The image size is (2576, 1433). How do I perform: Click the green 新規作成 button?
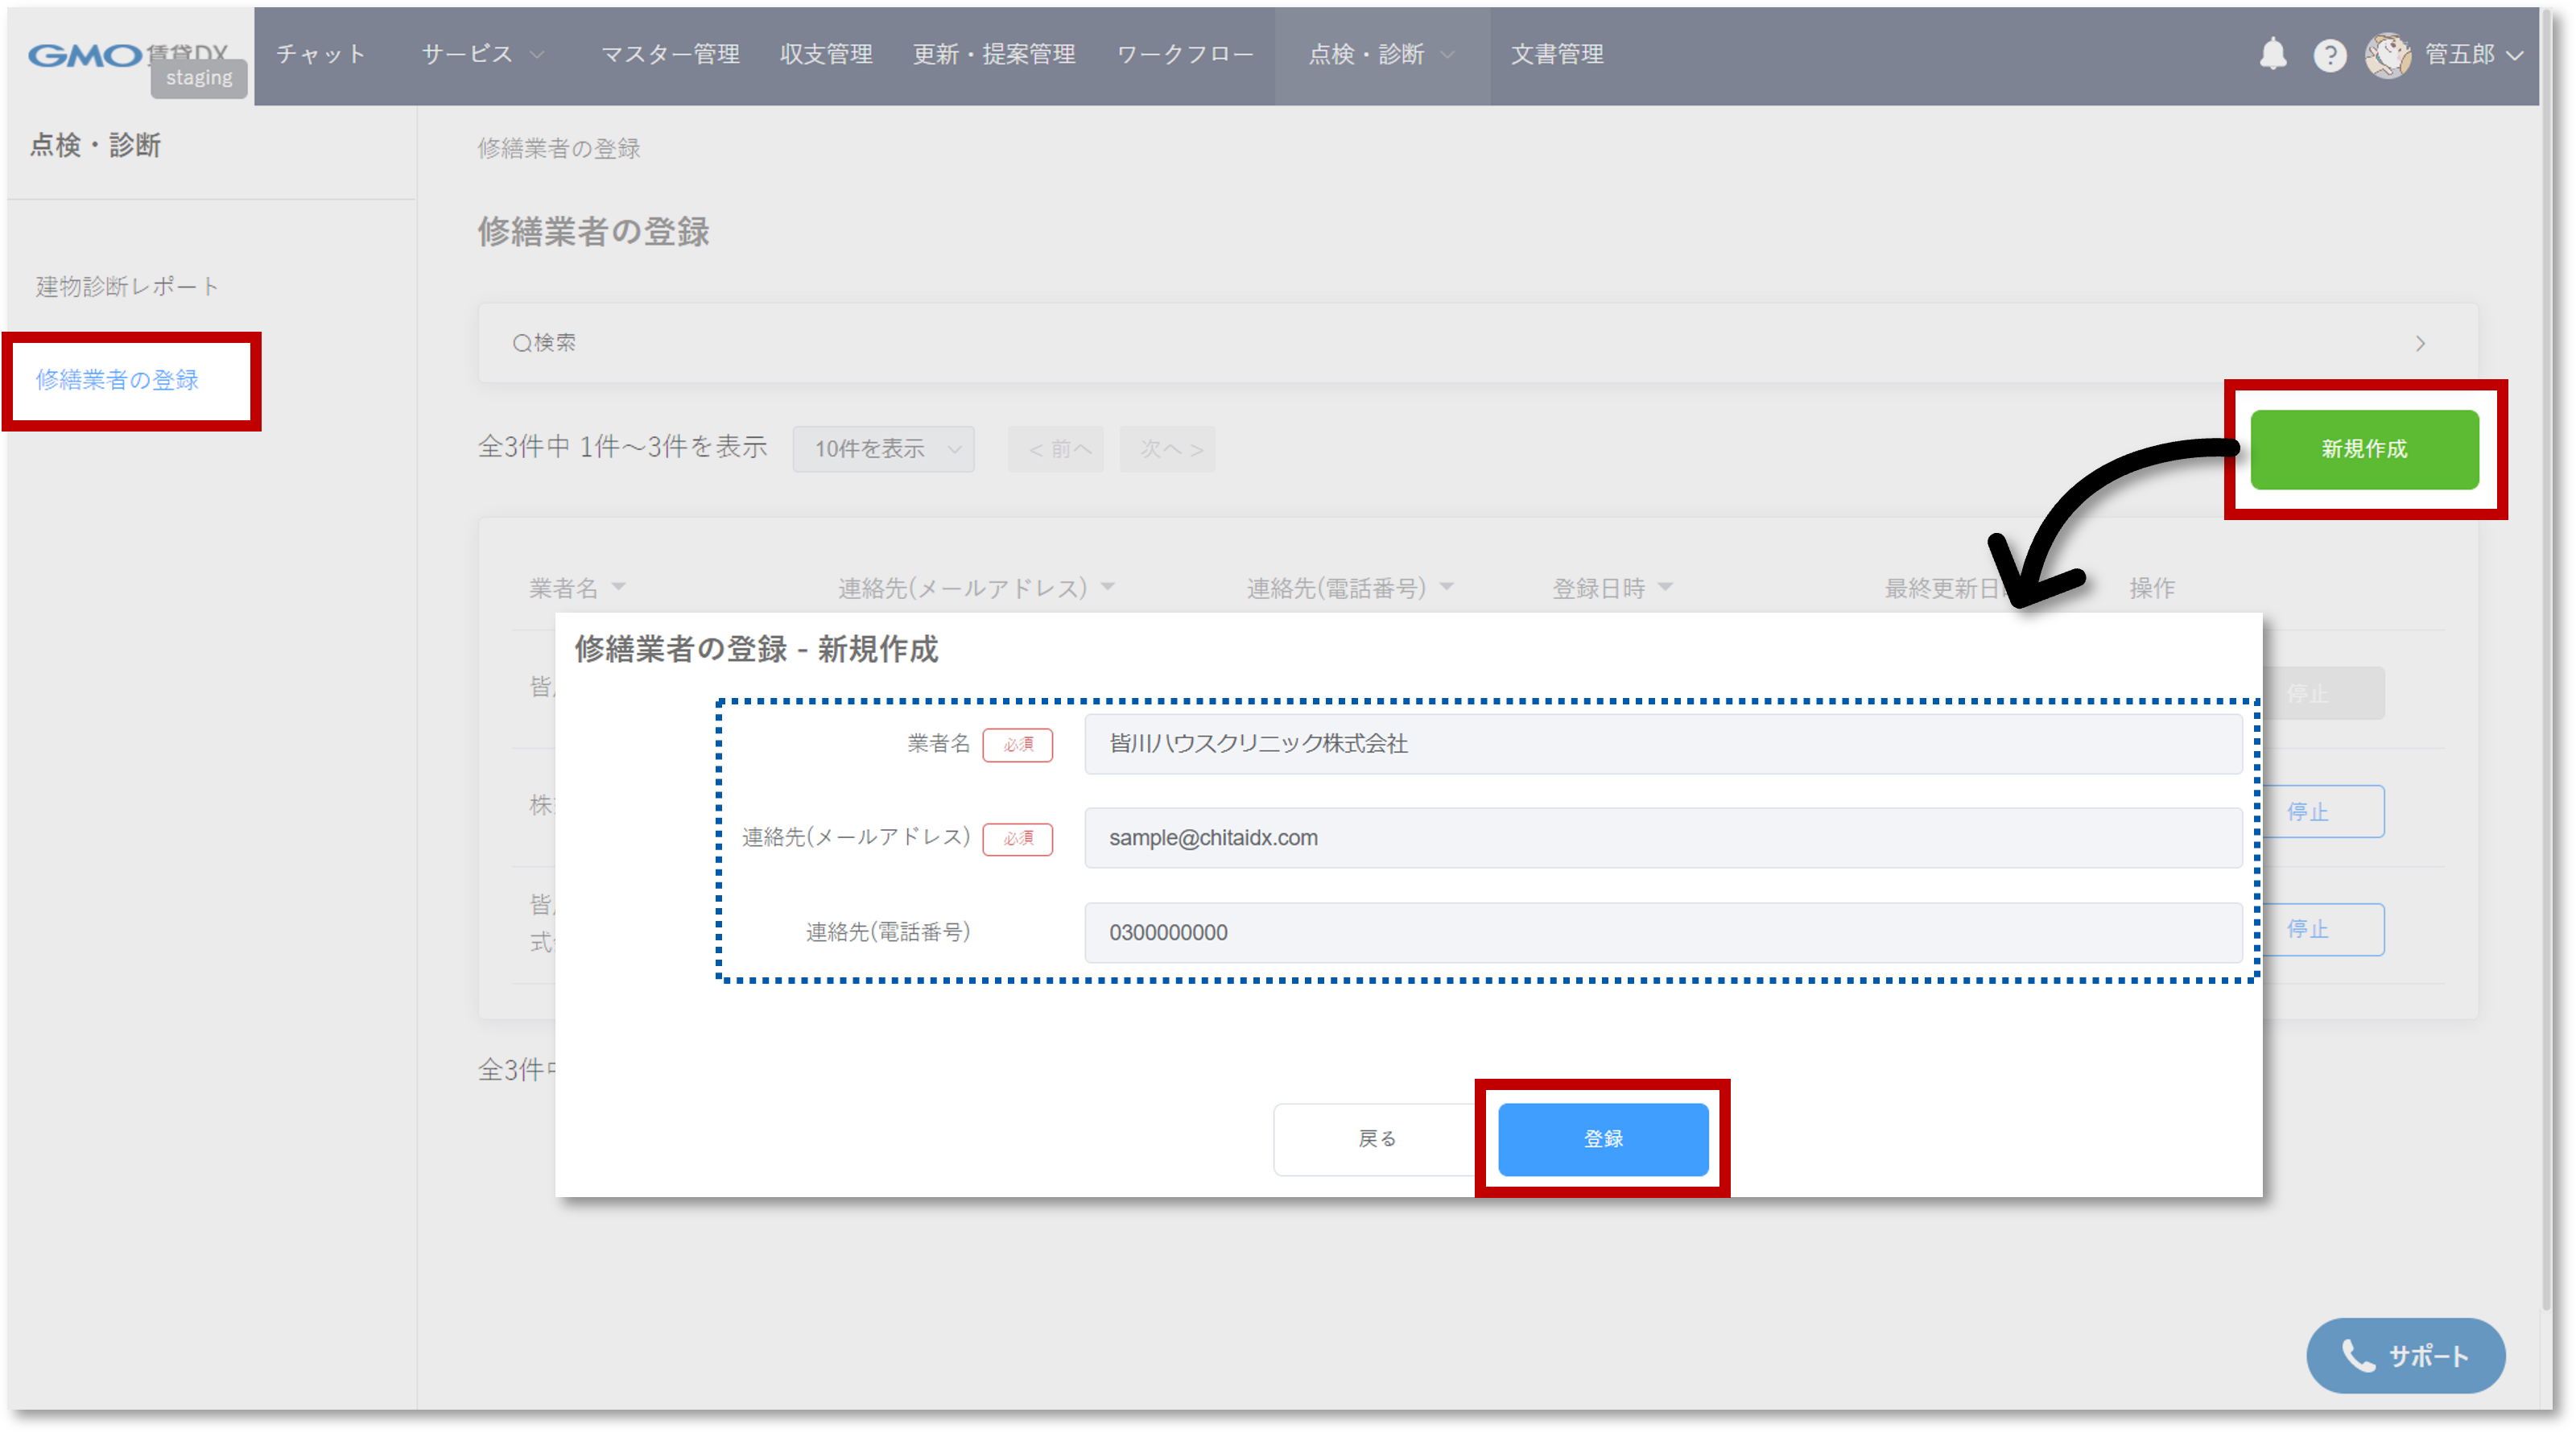pos(2364,449)
